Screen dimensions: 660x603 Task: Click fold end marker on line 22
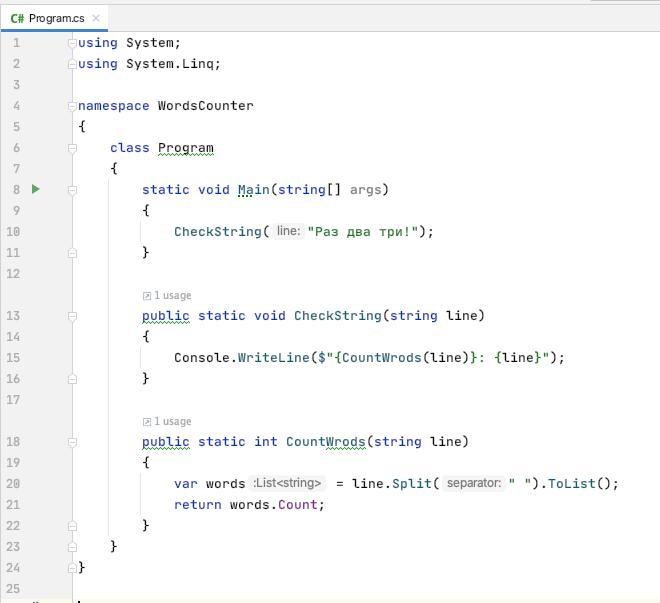pos(72,526)
